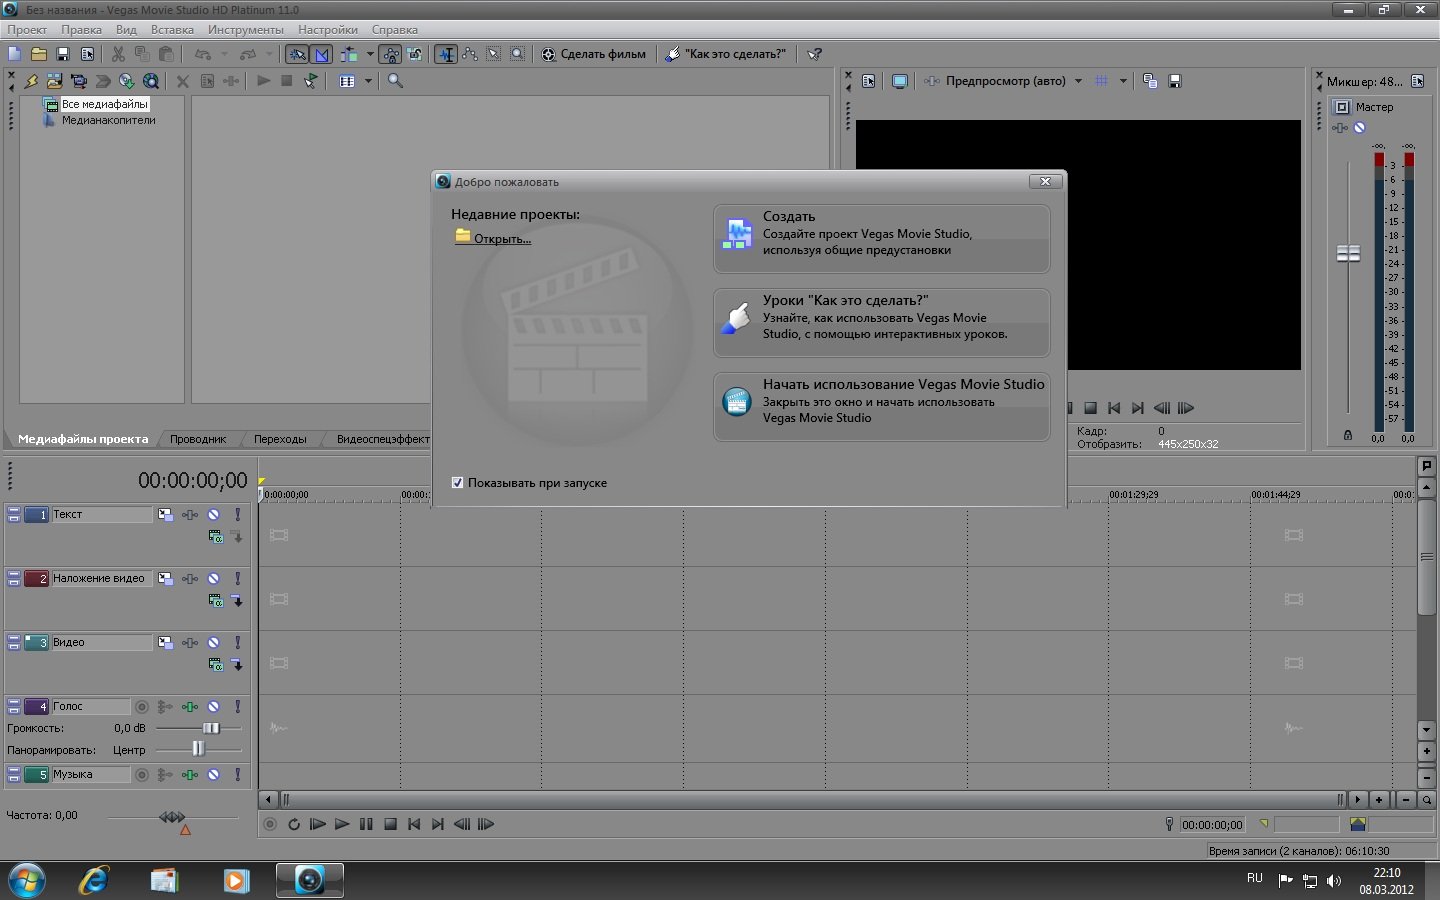This screenshot has width=1440, height=900.
Task: Open the redo history dropdown arrow
Action: [269, 54]
